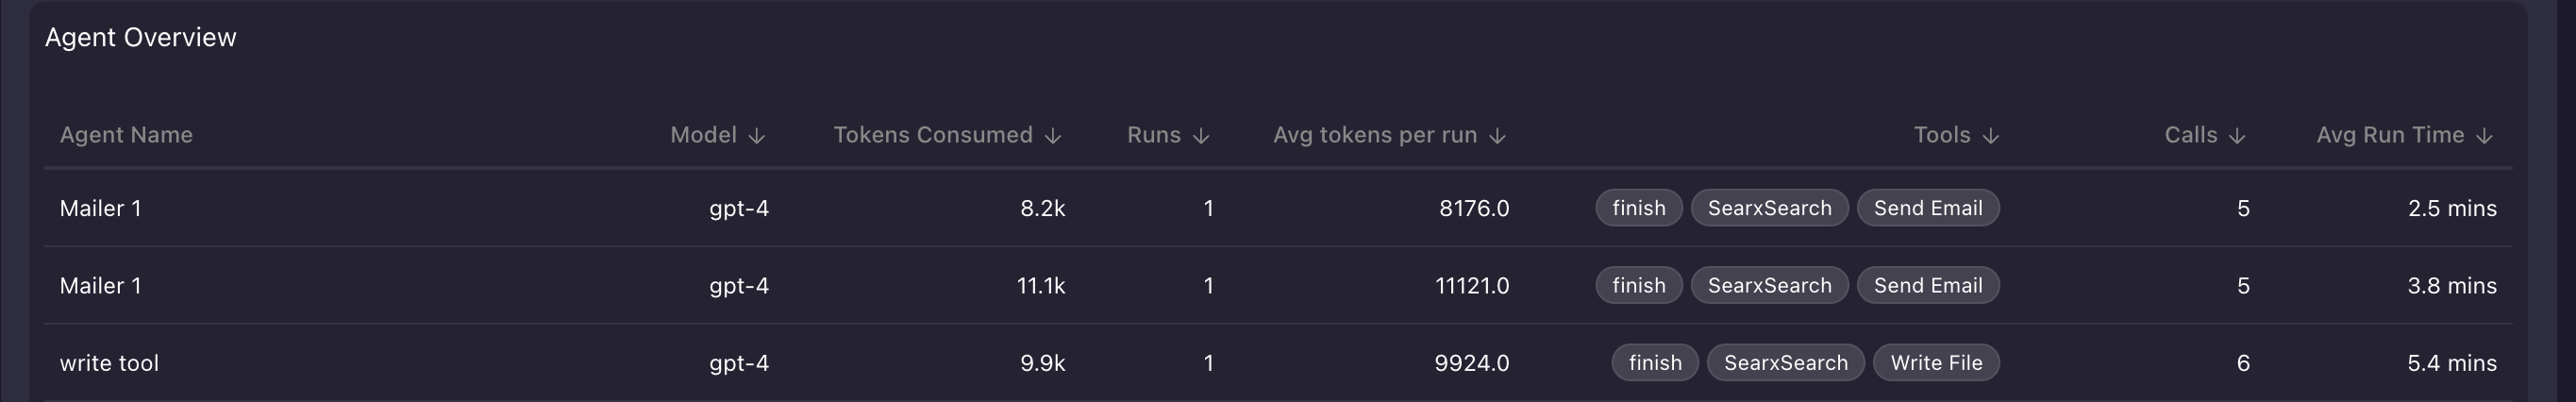Image resolution: width=2576 pixels, height=402 pixels.
Task: Click the Avg Run Time sort arrow
Action: [x=2484, y=136]
